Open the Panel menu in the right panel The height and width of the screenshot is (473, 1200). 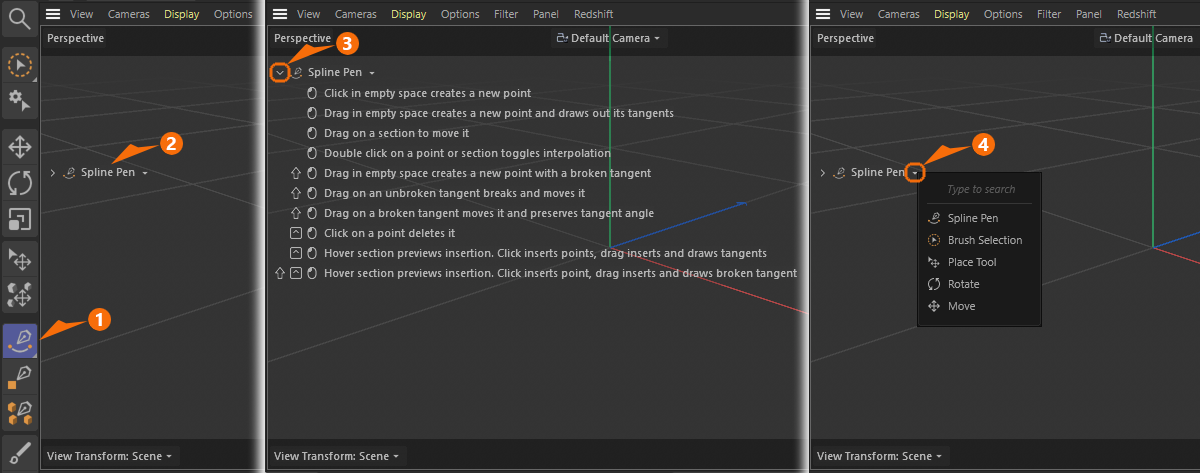pyautogui.click(x=1089, y=14)
